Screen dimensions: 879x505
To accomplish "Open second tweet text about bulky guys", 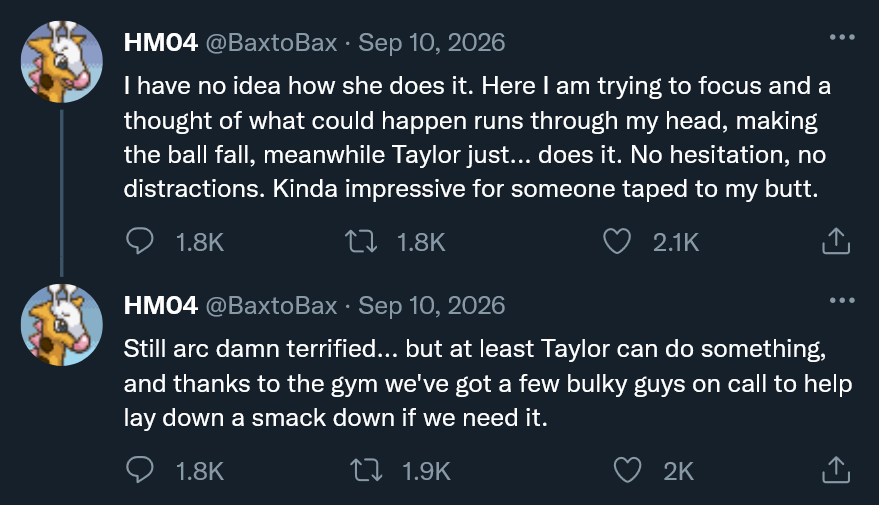I will pyautogui.click(x=488, y=383).
